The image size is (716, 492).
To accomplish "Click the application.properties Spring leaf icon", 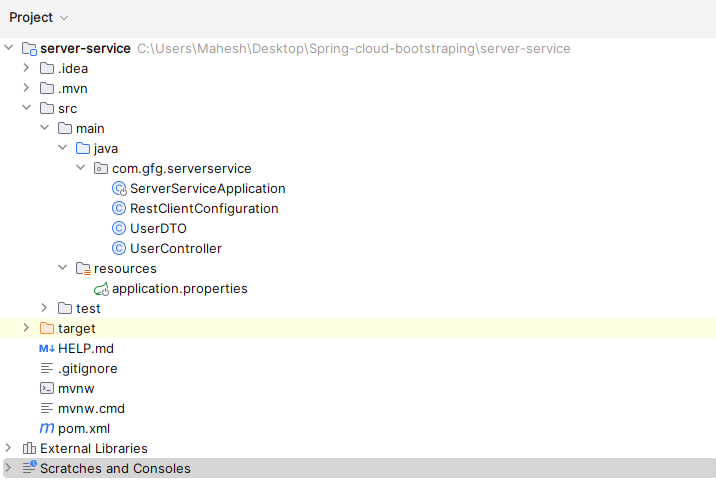I will point(101,288).
